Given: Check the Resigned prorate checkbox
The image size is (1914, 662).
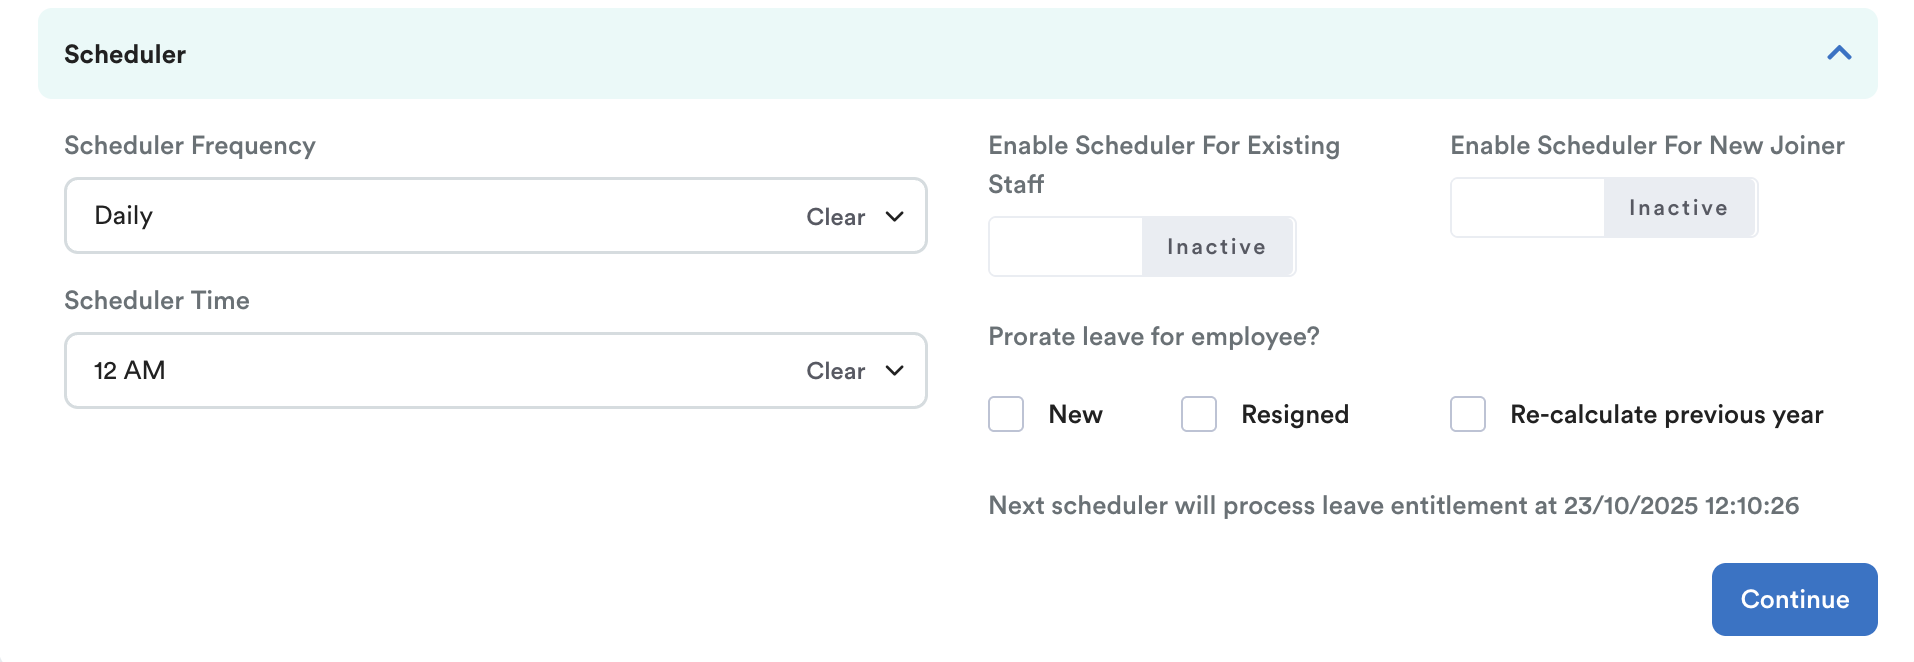Looking at the screenshot, I should (1198, 414).
